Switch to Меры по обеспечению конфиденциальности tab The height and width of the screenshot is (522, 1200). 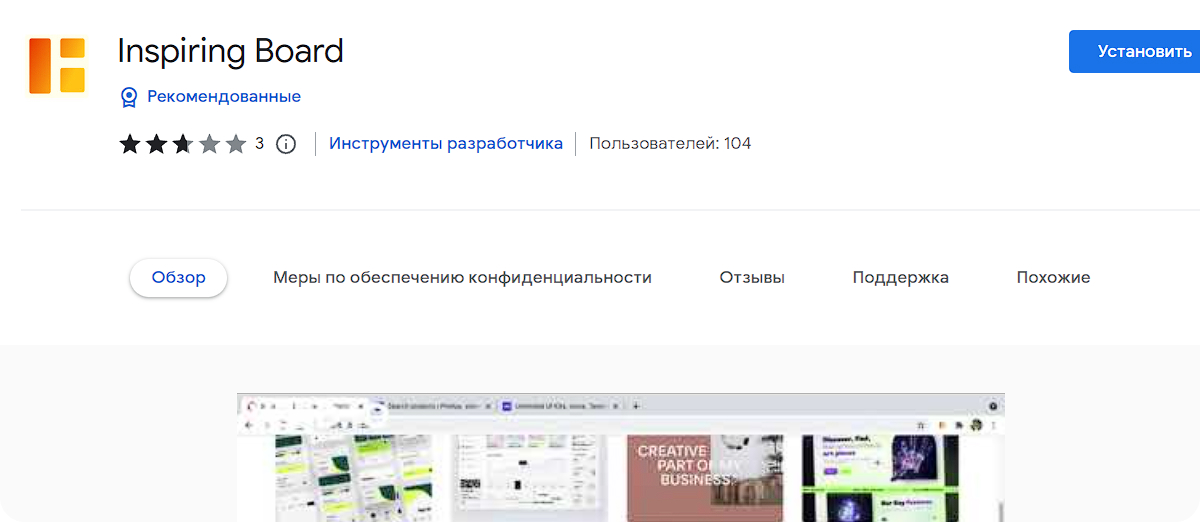[462, 278]
